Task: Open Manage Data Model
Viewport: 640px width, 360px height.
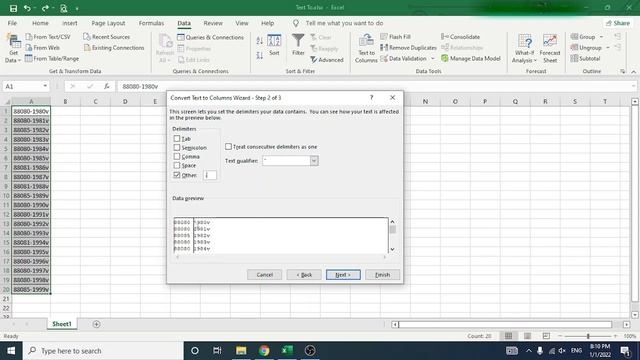Action: pyautogui.click(x=471, y=59)
